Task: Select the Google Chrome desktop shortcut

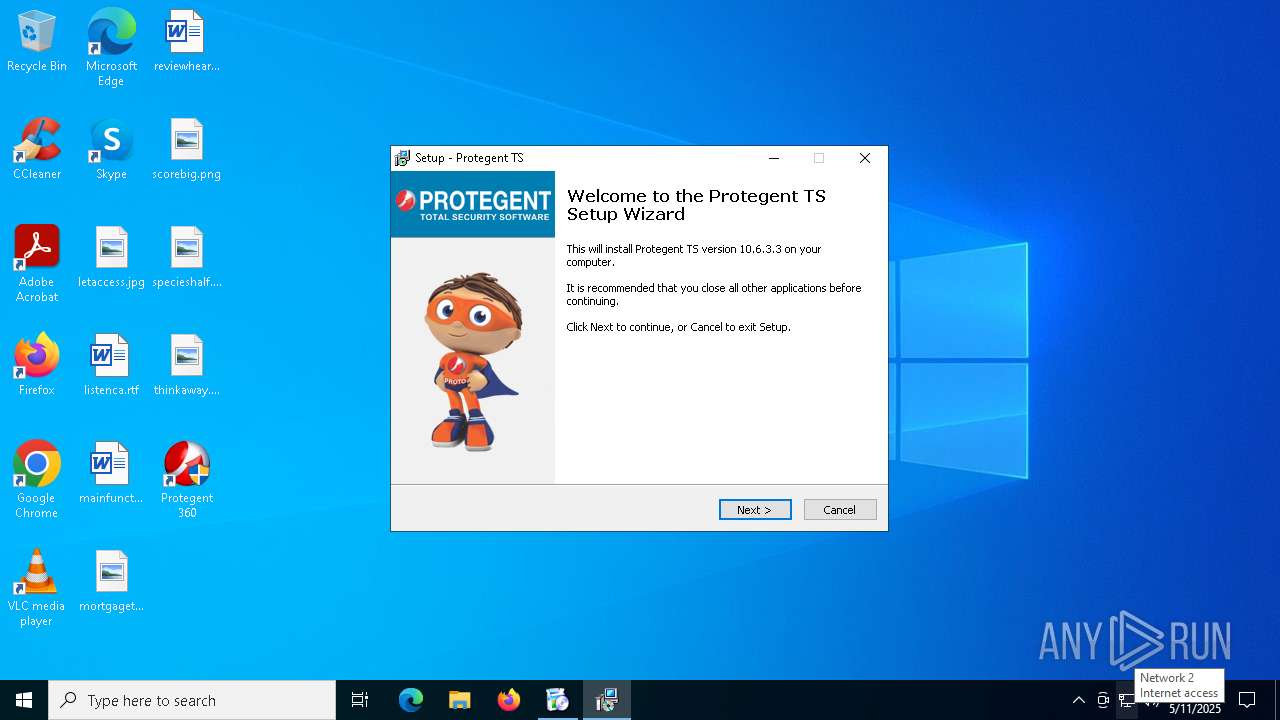Action: click(x=37, y=480)
